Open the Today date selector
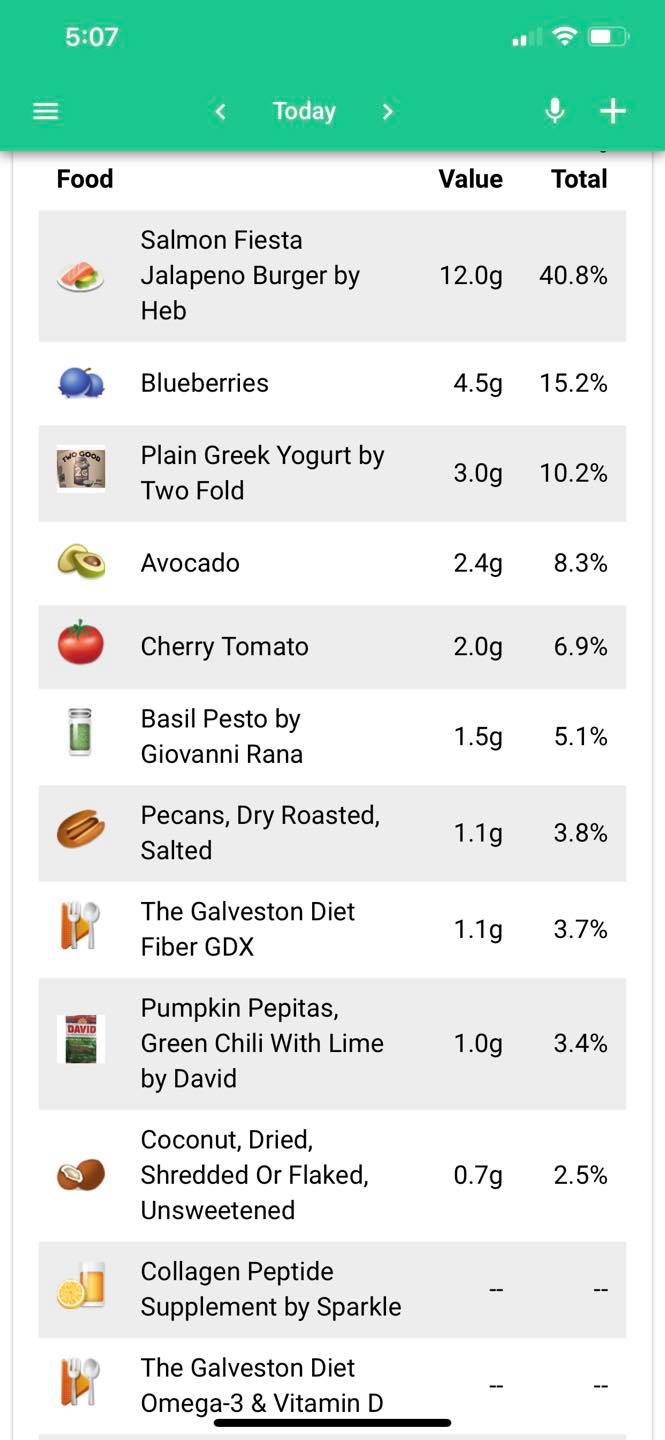This screenshot has height=1440, width=665. pos(304,111)
